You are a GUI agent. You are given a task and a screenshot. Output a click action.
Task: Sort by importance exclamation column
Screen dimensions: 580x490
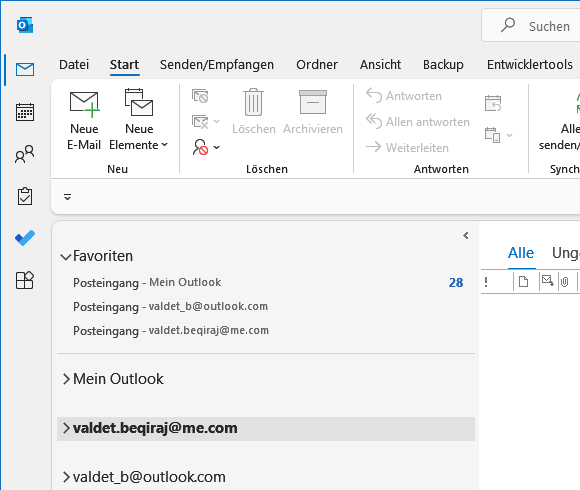[x=486, y=282]
